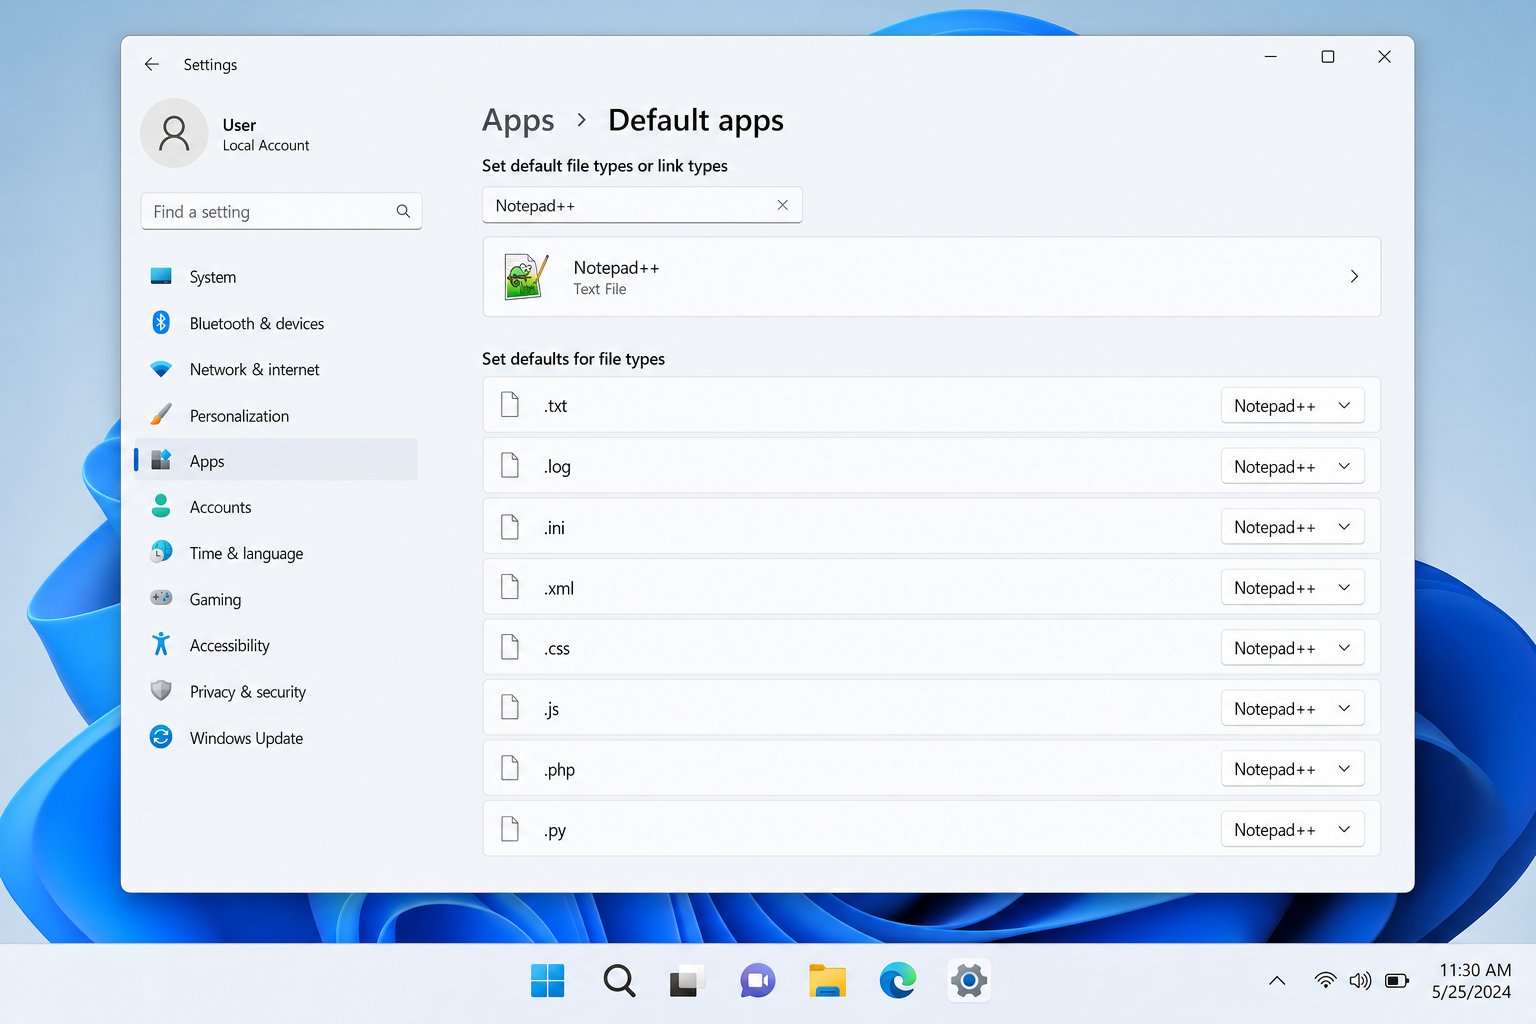1536x1024 pixels.
Task: Open the .php default app dropdown
Action: [1293, 769]
